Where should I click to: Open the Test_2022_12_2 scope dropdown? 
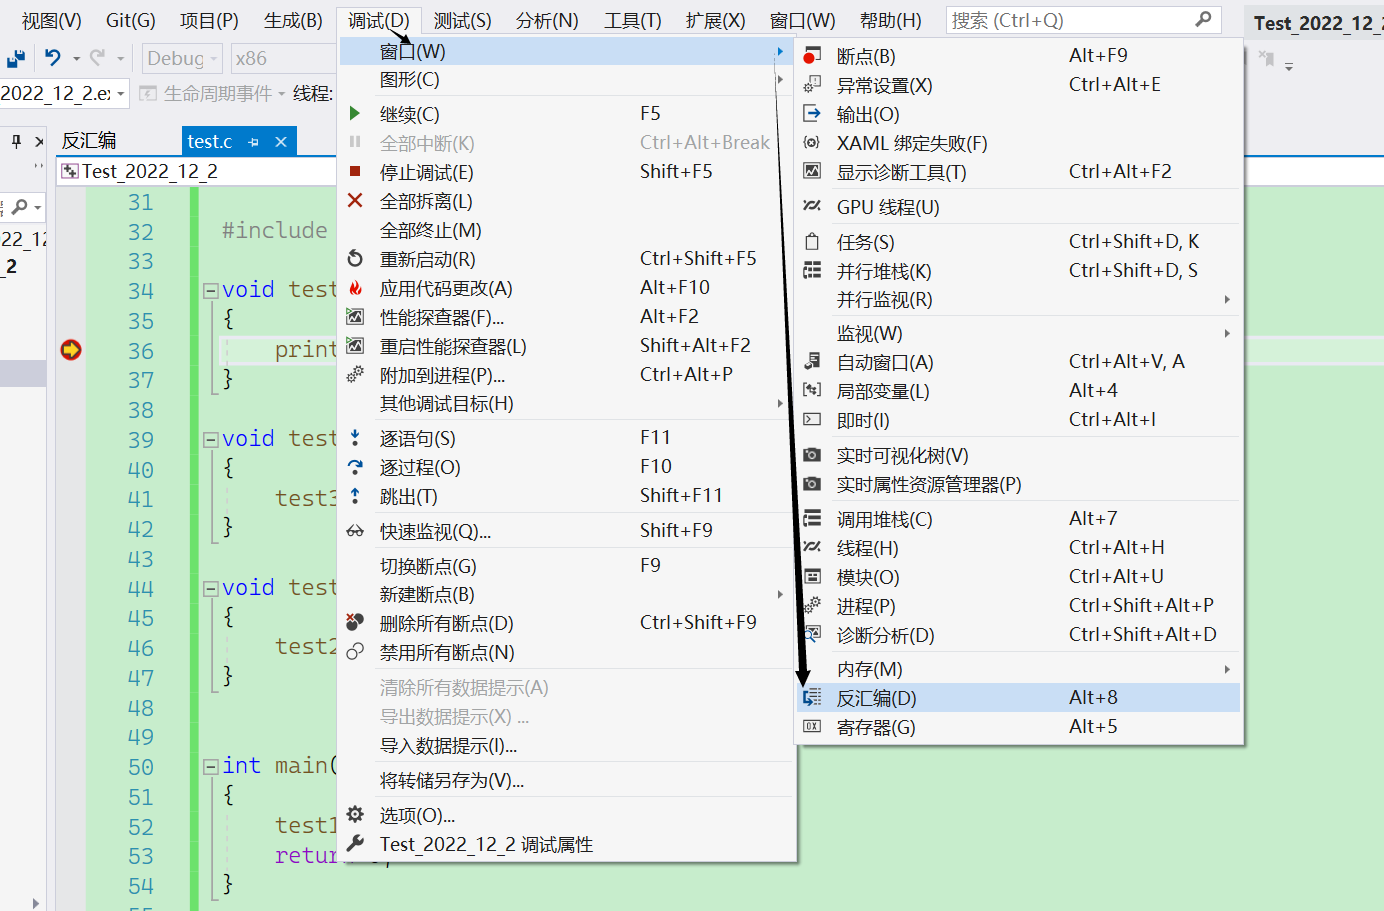tap(197, 172)
